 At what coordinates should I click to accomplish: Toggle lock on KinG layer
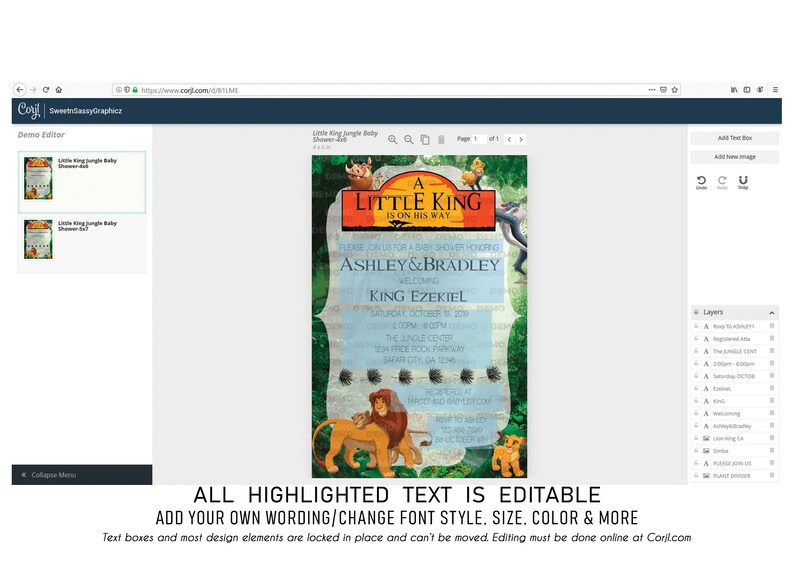pos(696,400)
